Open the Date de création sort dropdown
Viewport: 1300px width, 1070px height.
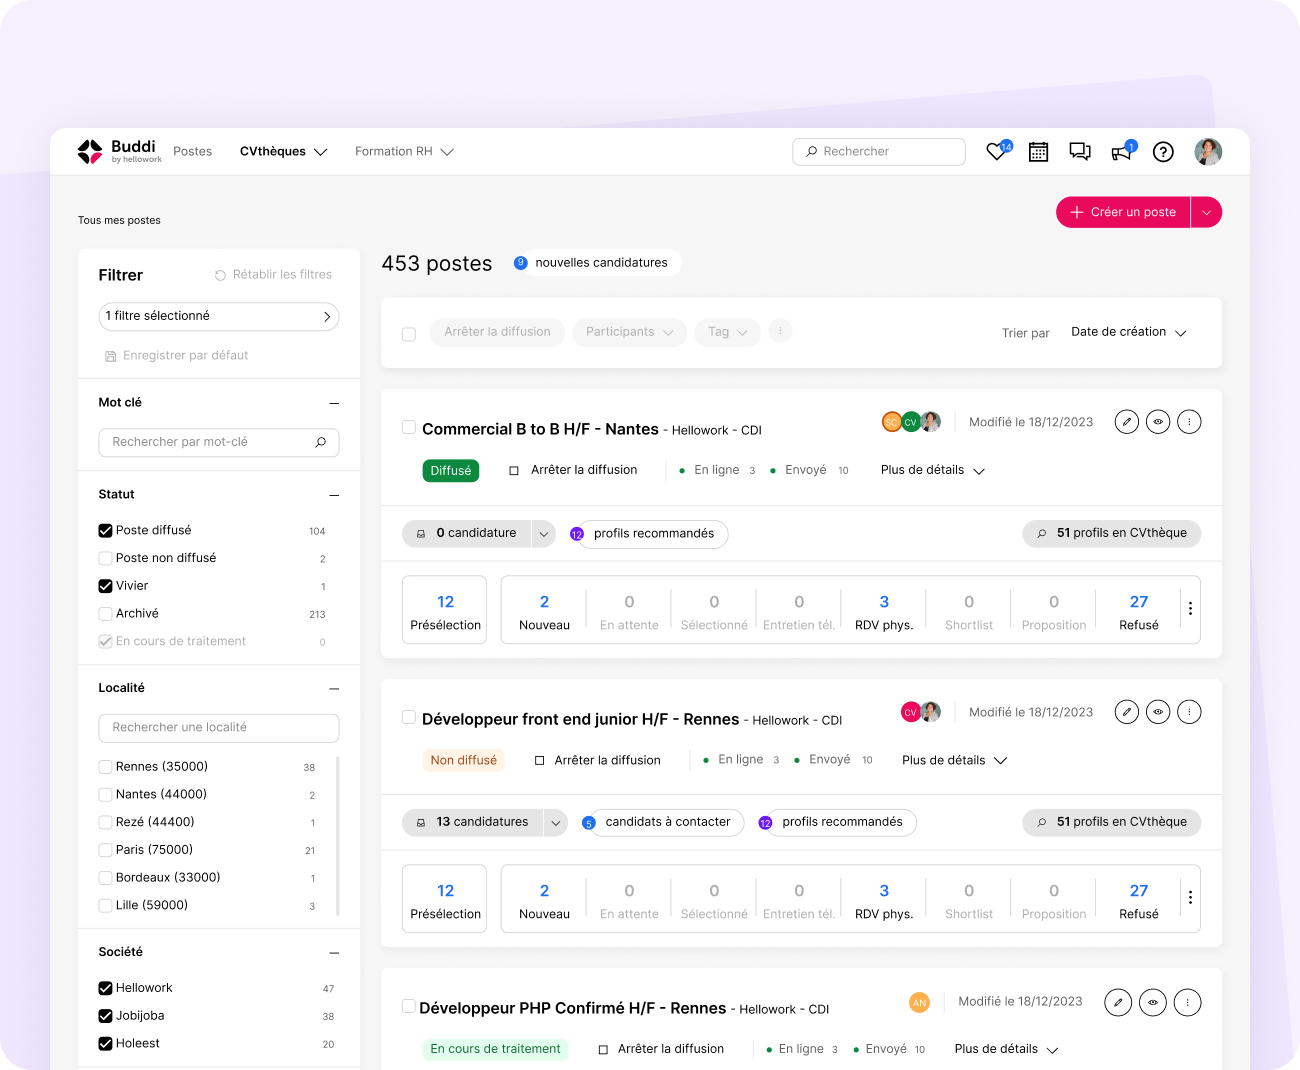tap(1128, 332)
